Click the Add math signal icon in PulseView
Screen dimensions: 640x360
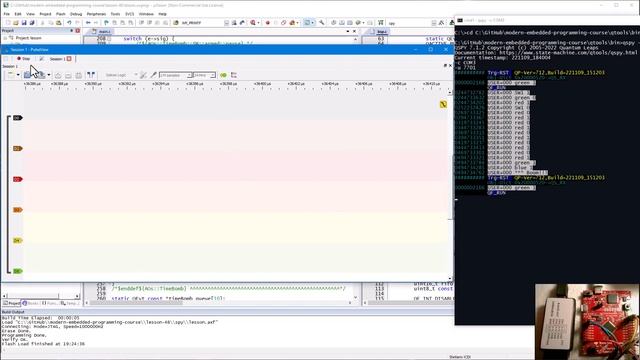coord(234,75)
